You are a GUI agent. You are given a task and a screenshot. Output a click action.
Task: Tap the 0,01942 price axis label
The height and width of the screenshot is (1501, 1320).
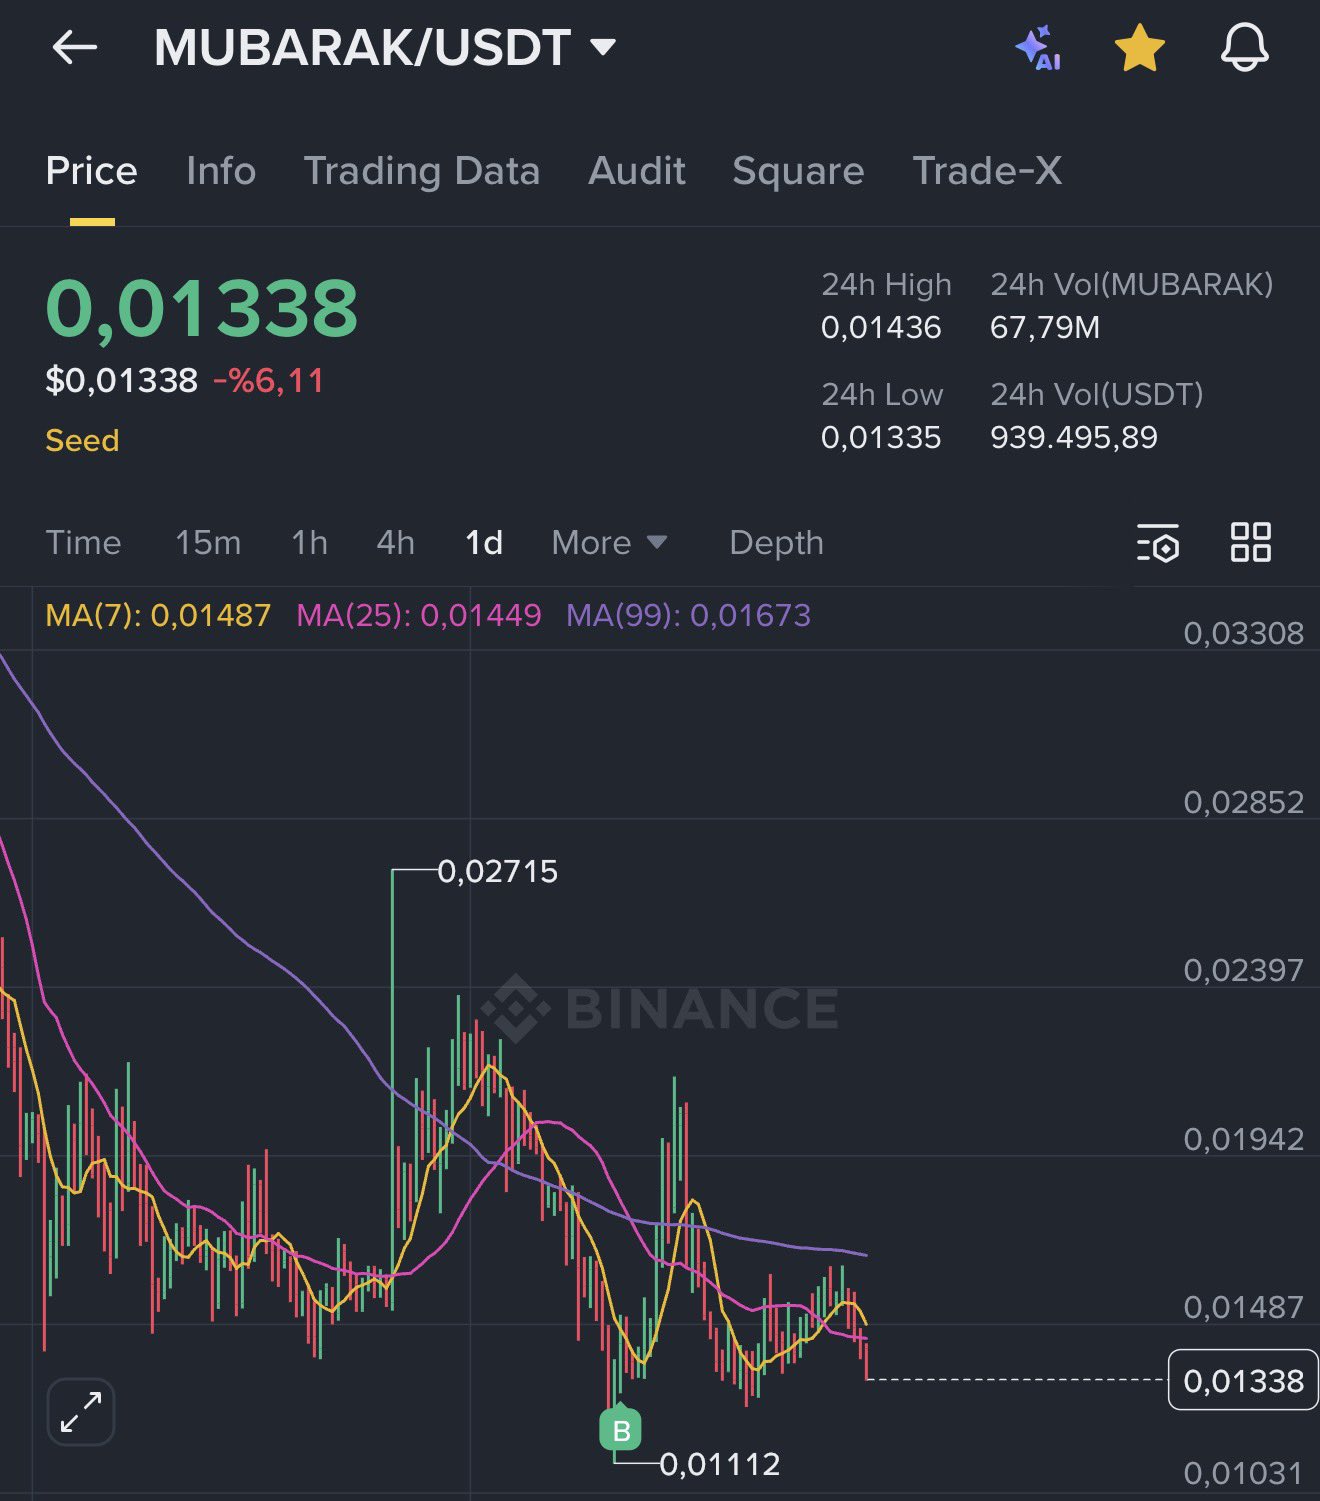tap(1243, 1139)
